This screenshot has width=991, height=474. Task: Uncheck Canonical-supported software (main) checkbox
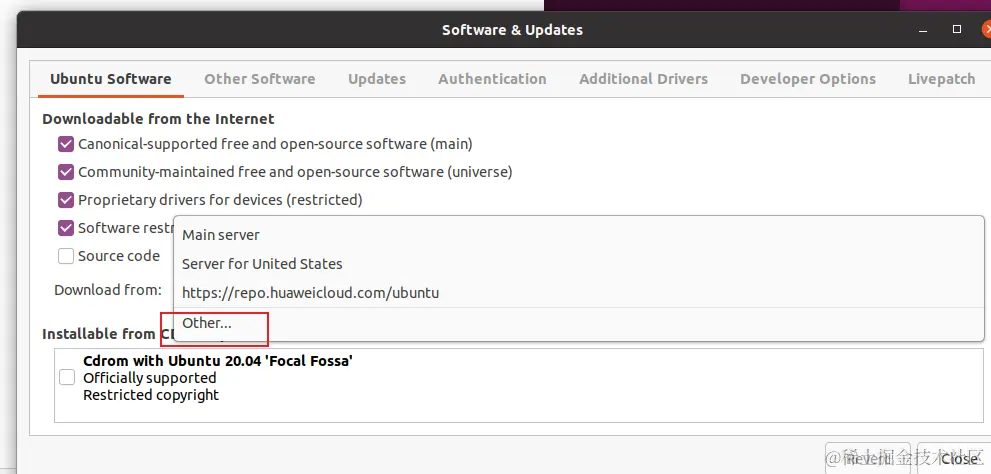pos(67,144)
